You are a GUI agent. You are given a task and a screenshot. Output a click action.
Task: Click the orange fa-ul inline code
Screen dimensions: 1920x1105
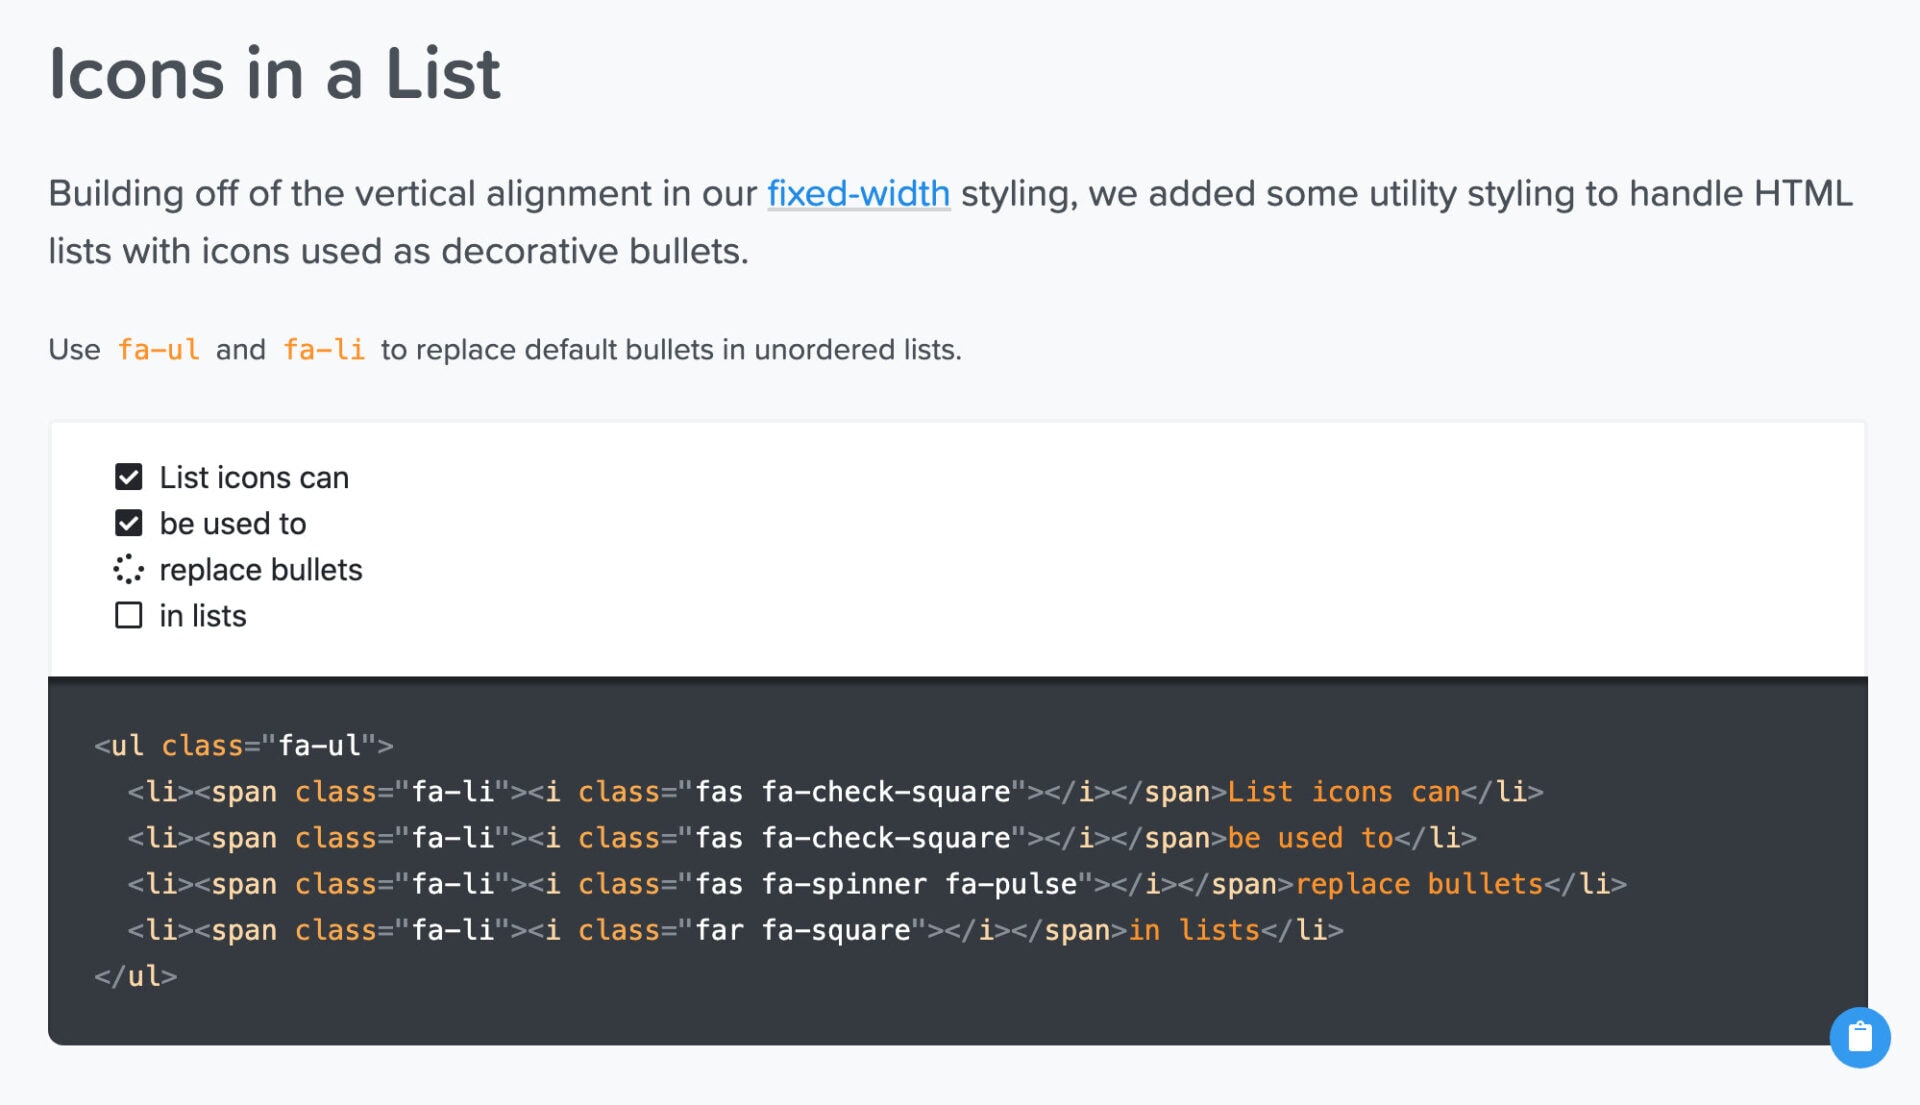(x=158, y=350)
